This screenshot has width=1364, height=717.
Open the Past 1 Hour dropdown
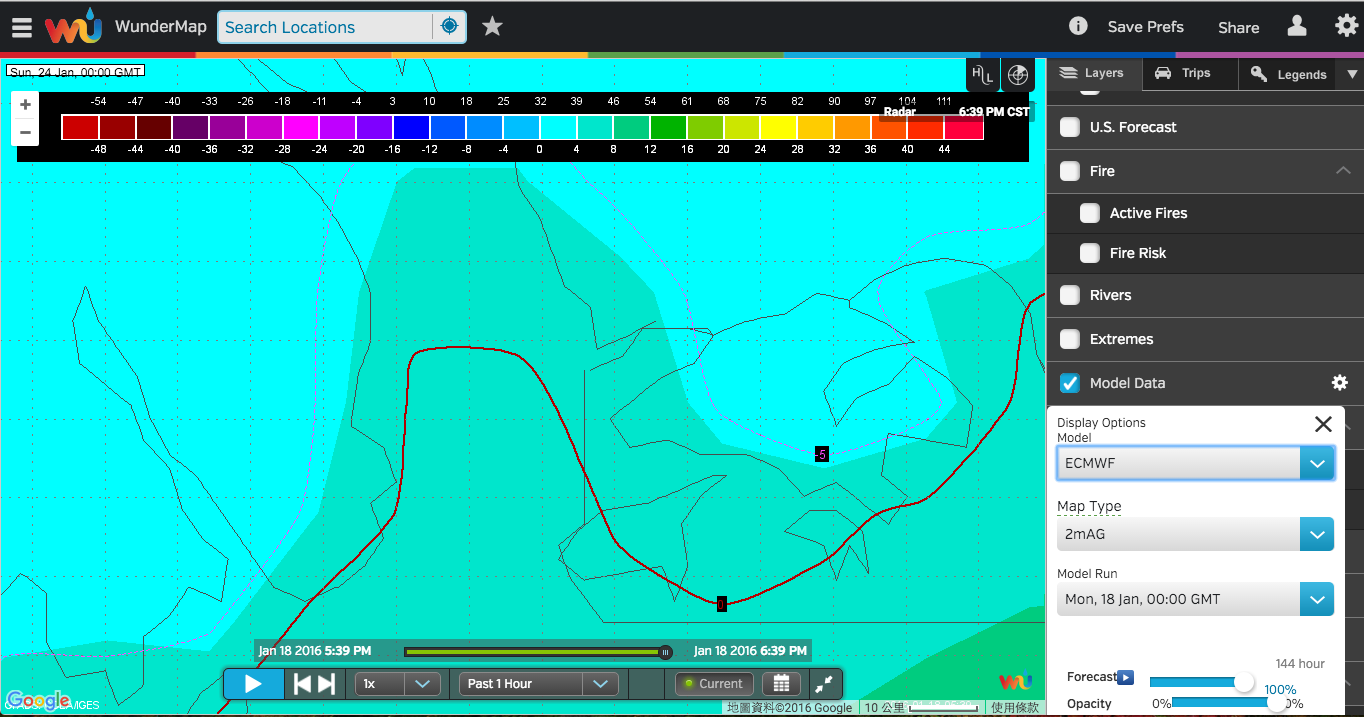point(538,684)
